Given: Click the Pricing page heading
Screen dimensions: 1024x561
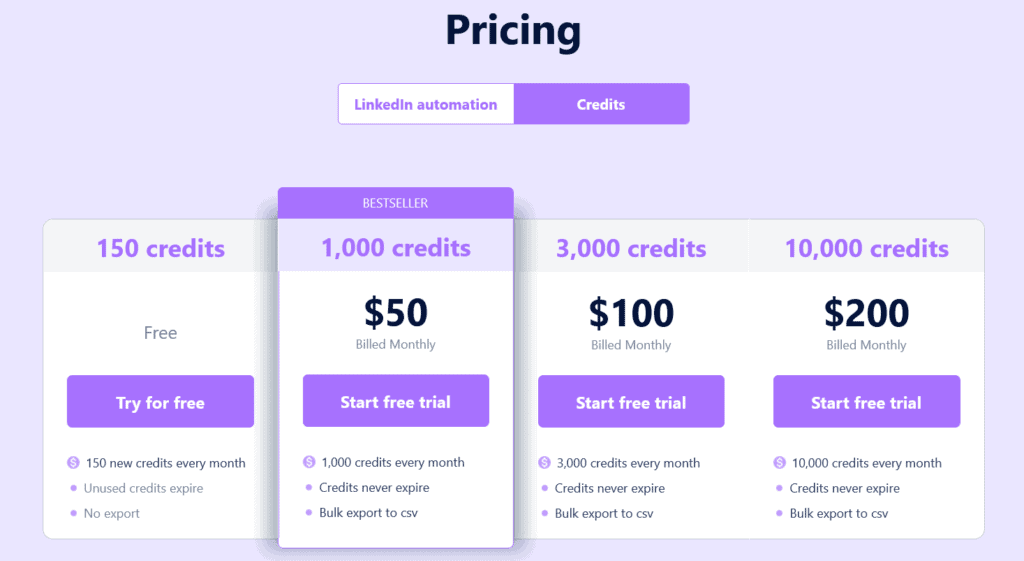Looking at the screenshot, I should [x=513, y=30].
